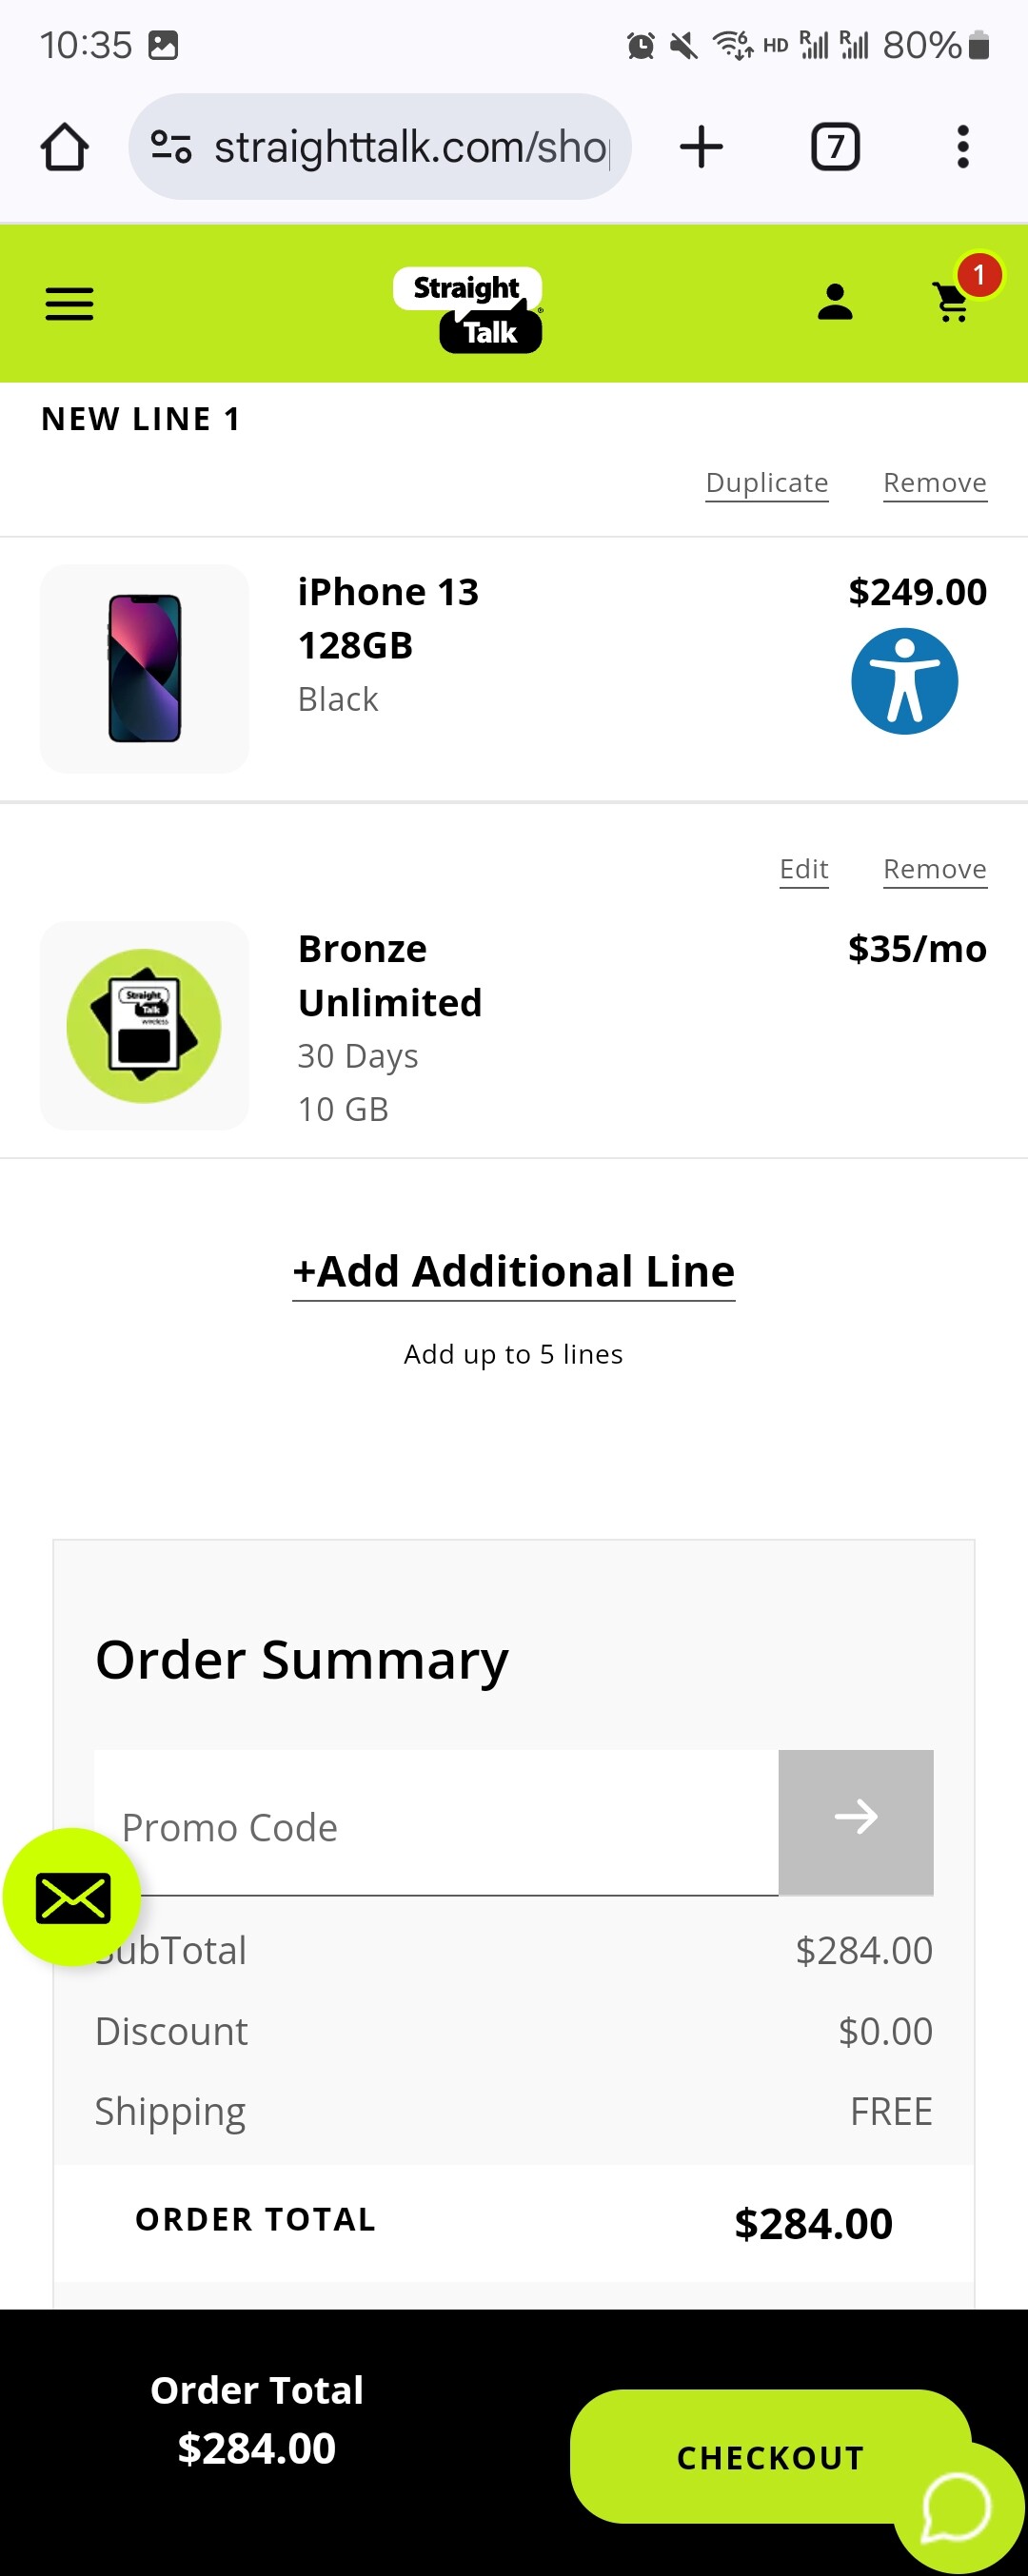Duplicate New Line 1

pos(767,483)
